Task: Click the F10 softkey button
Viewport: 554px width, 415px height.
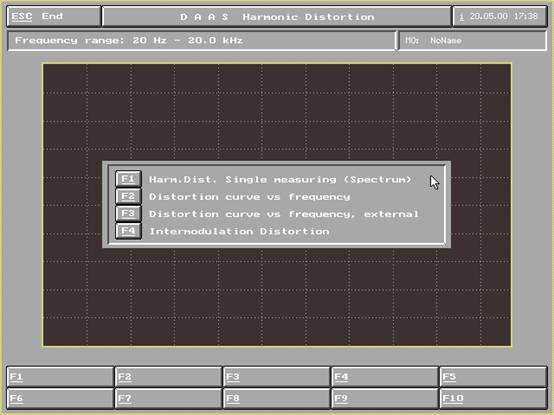Action: pyautogui.click(x=493, y=398)
